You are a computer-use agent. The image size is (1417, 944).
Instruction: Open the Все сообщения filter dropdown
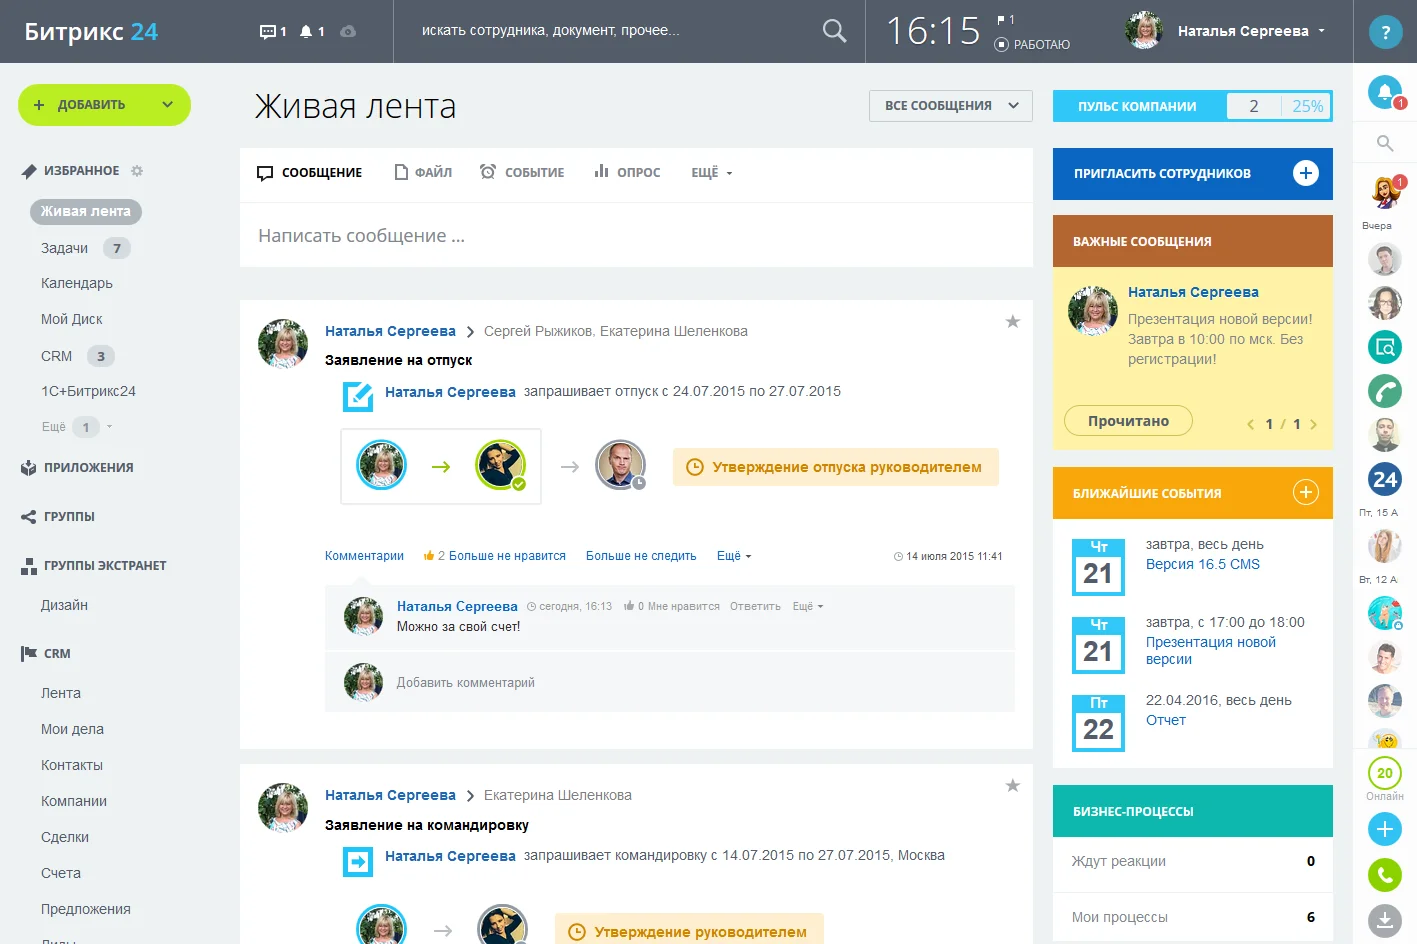950,106
